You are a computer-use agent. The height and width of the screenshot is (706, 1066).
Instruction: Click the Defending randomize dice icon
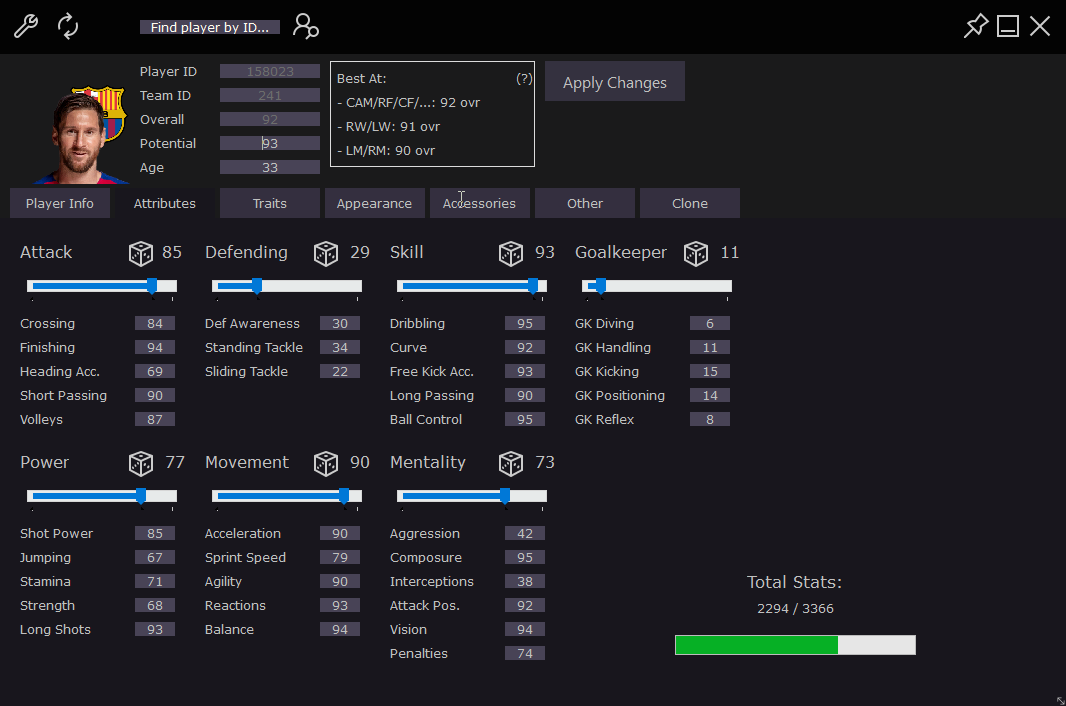click(x=326, y=253)
